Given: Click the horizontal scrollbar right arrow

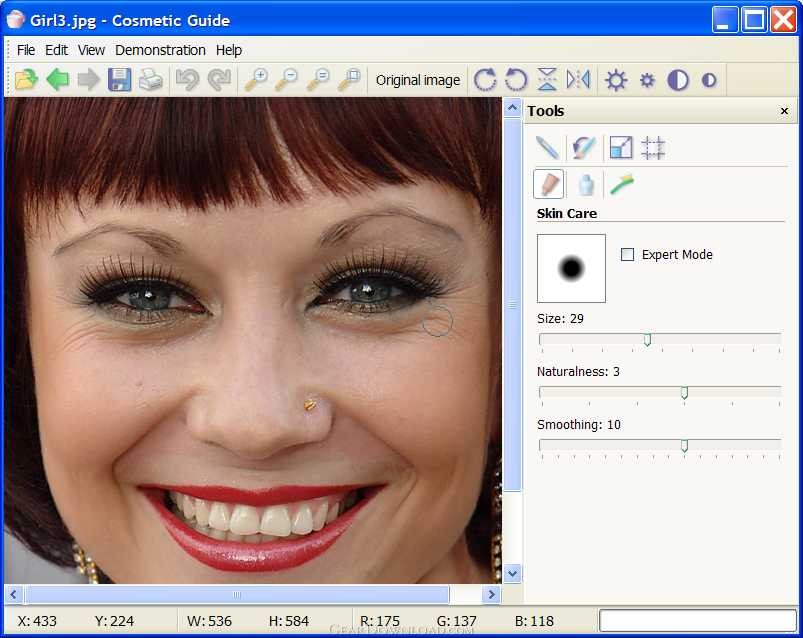Looking at the screenshot, I should coord(492,594).
